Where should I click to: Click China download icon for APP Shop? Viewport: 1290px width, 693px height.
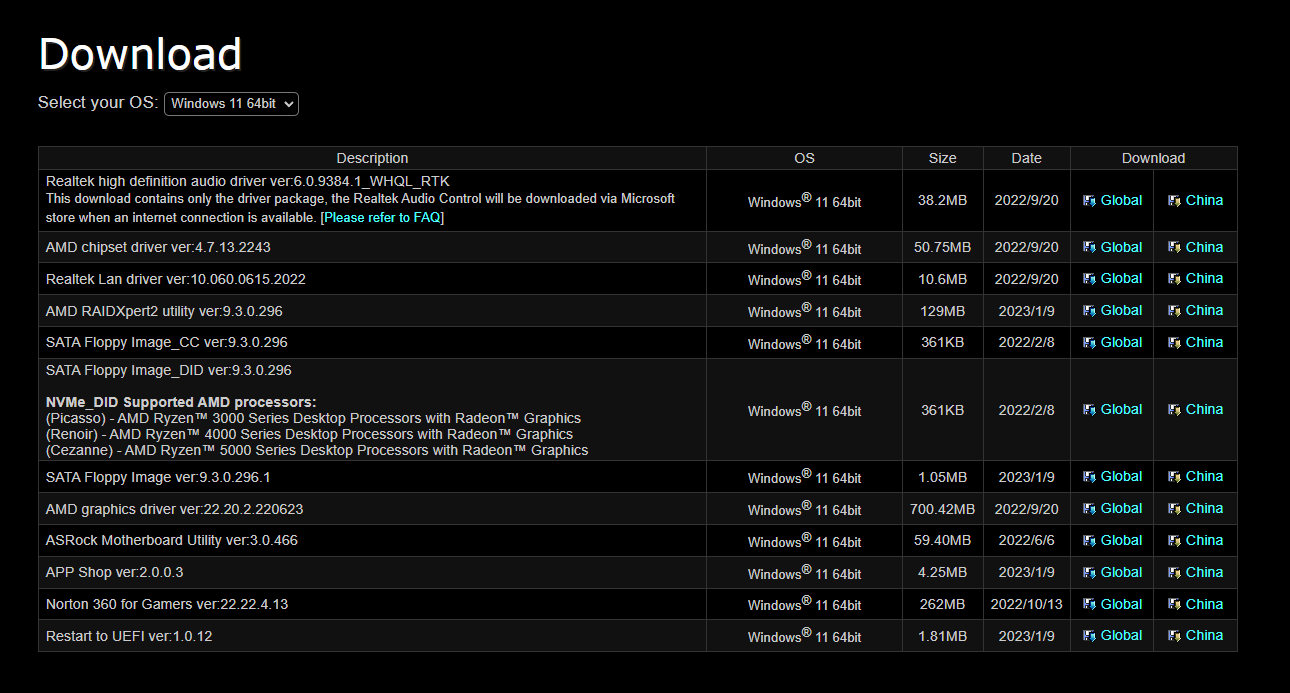tap(1174, 572)
